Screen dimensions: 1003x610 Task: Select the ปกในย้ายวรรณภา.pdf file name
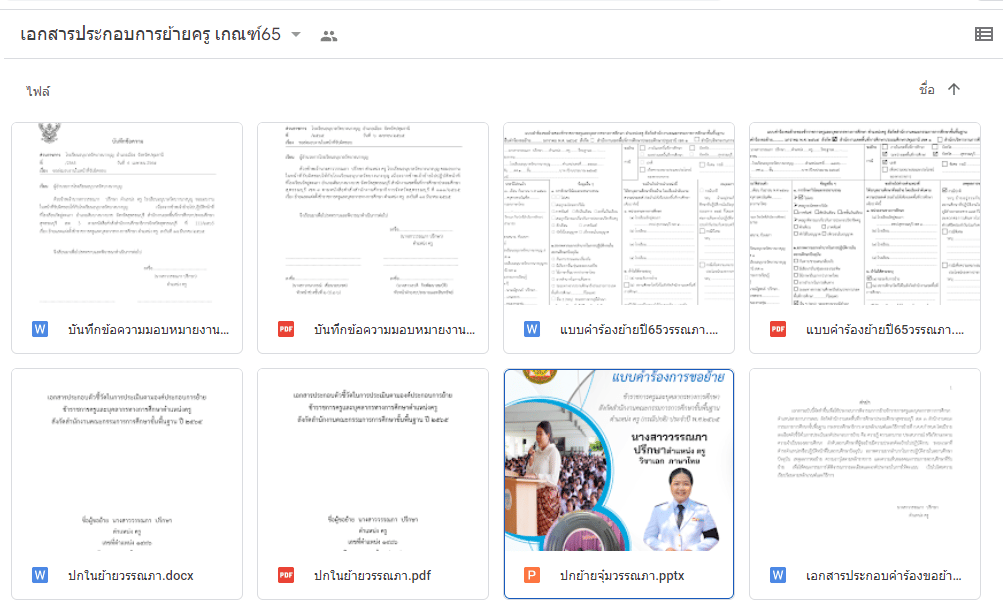372,575
